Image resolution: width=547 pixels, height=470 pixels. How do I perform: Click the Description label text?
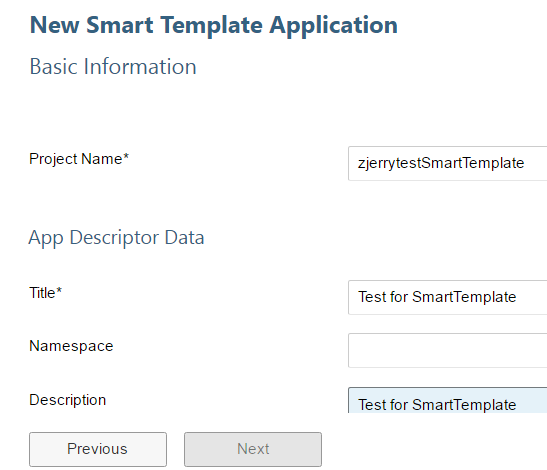click(68, 400)
